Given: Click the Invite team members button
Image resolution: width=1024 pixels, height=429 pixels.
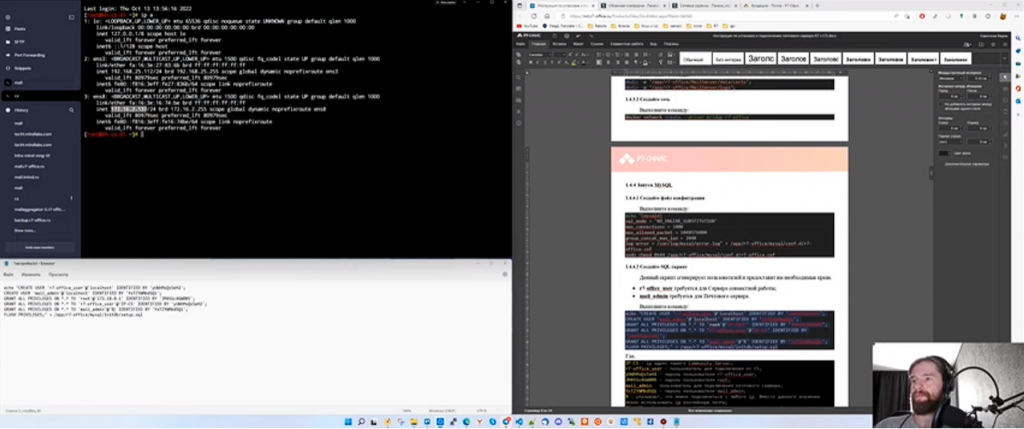Looking at the screenshot, I should coord(40,247).
